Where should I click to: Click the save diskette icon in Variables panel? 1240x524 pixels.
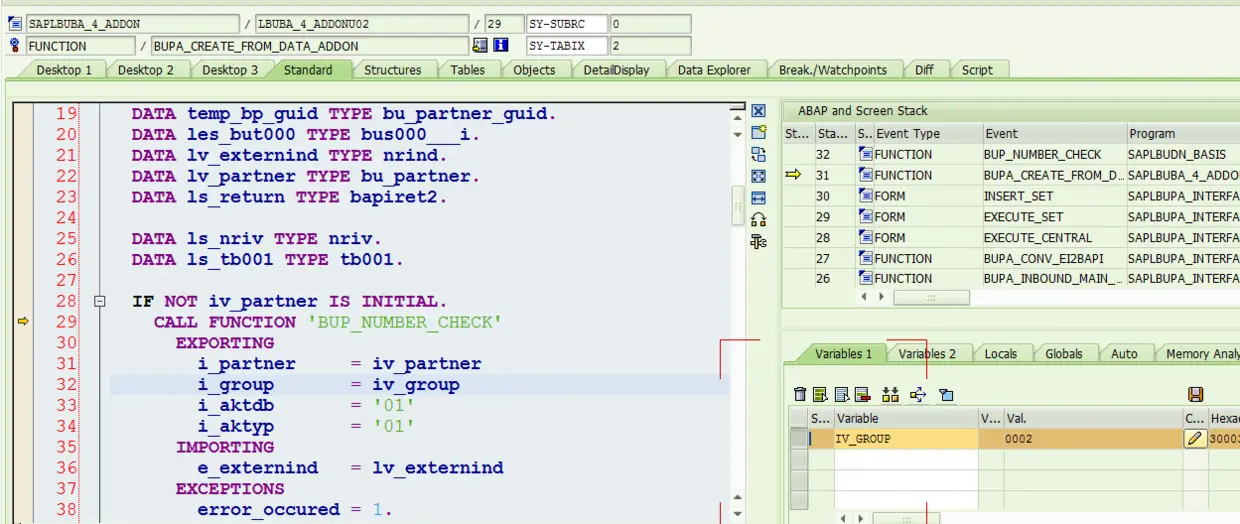(x=1195, y=394)
